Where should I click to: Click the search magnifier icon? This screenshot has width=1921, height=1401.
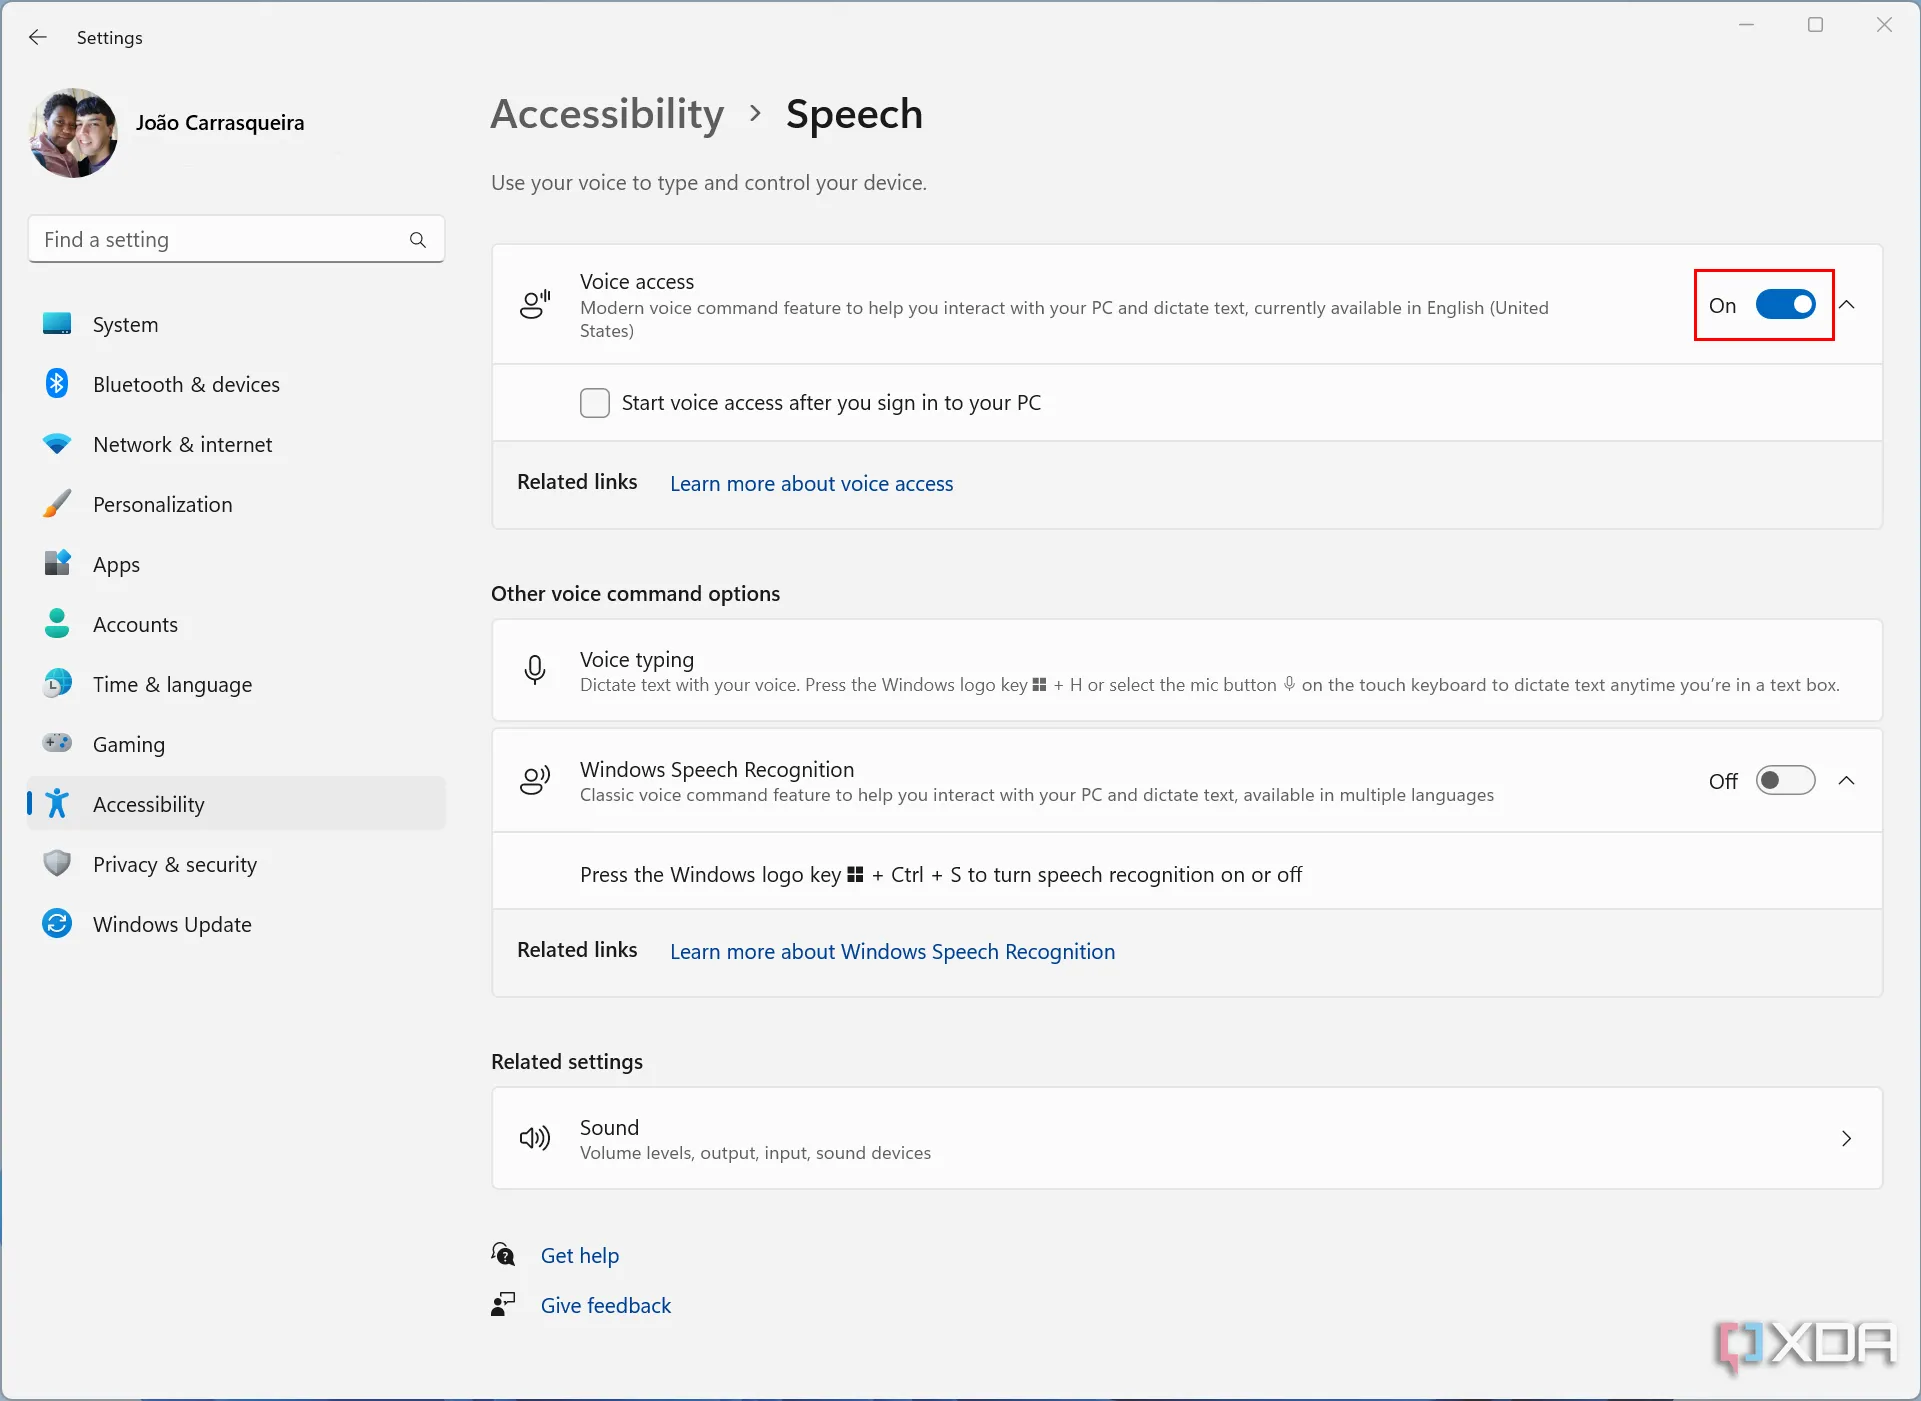click(418, 240)
